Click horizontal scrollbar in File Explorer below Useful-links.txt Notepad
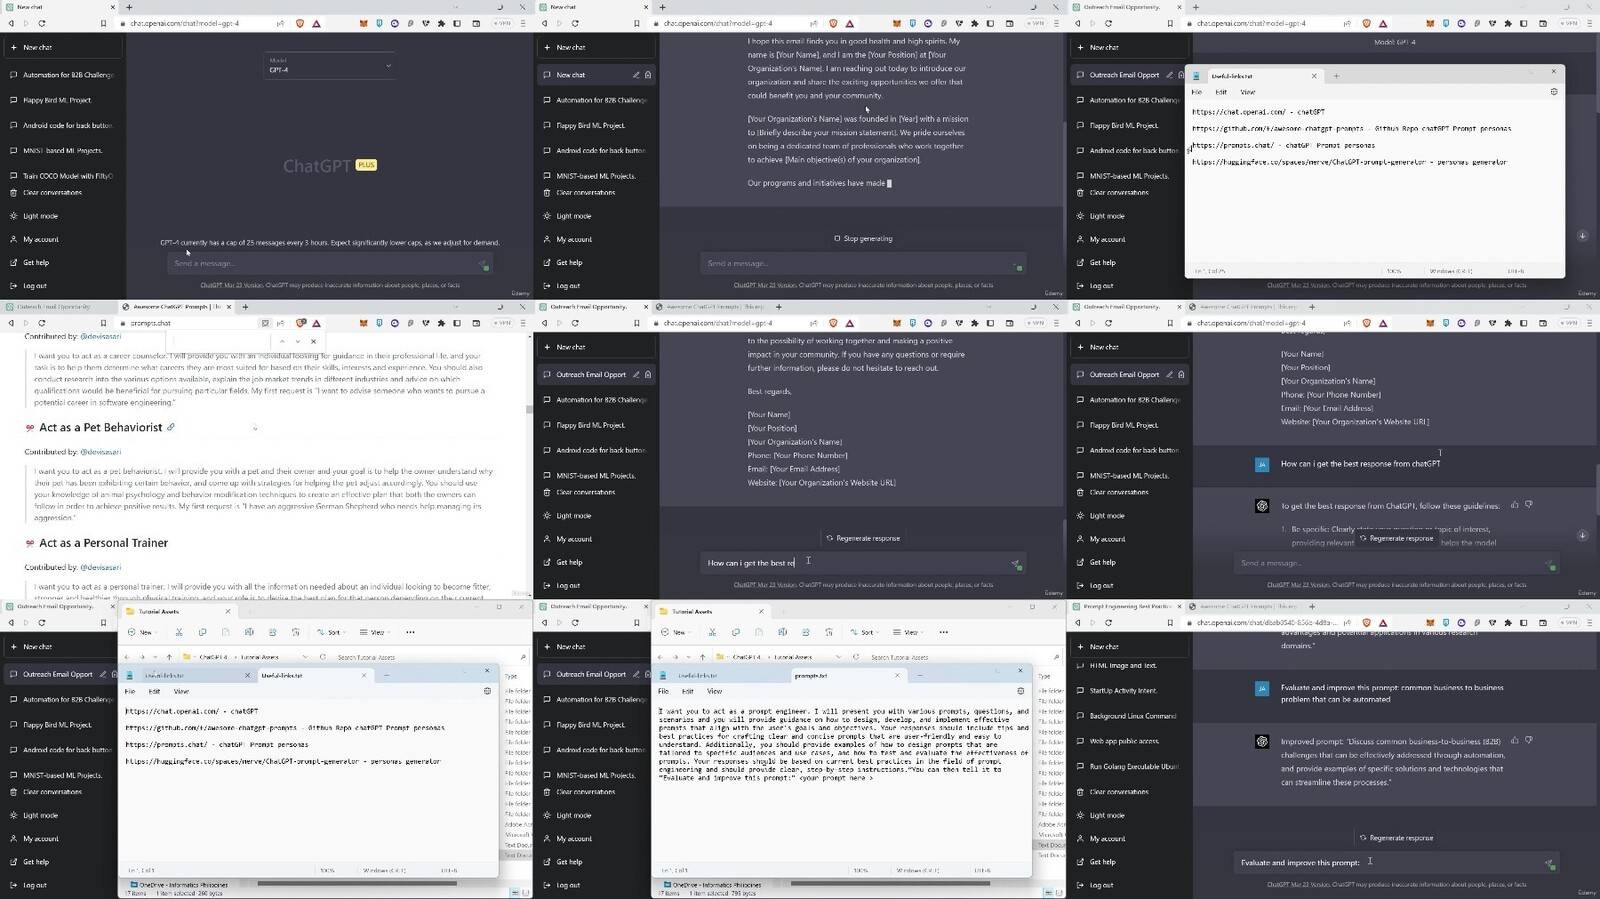This screenshot has width=1600, height=899. click(x=357, y=884)
